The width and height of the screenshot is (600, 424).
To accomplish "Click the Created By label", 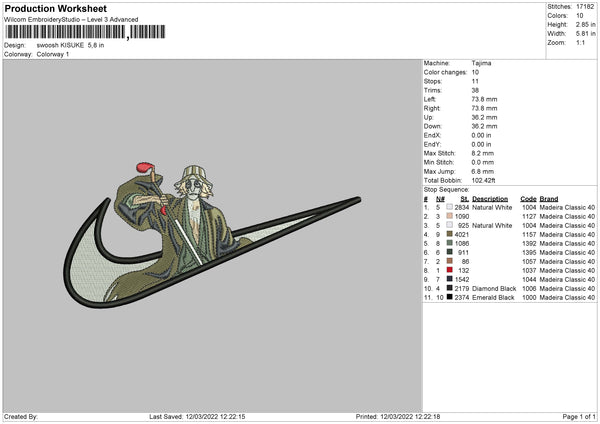I will (21, 417).
